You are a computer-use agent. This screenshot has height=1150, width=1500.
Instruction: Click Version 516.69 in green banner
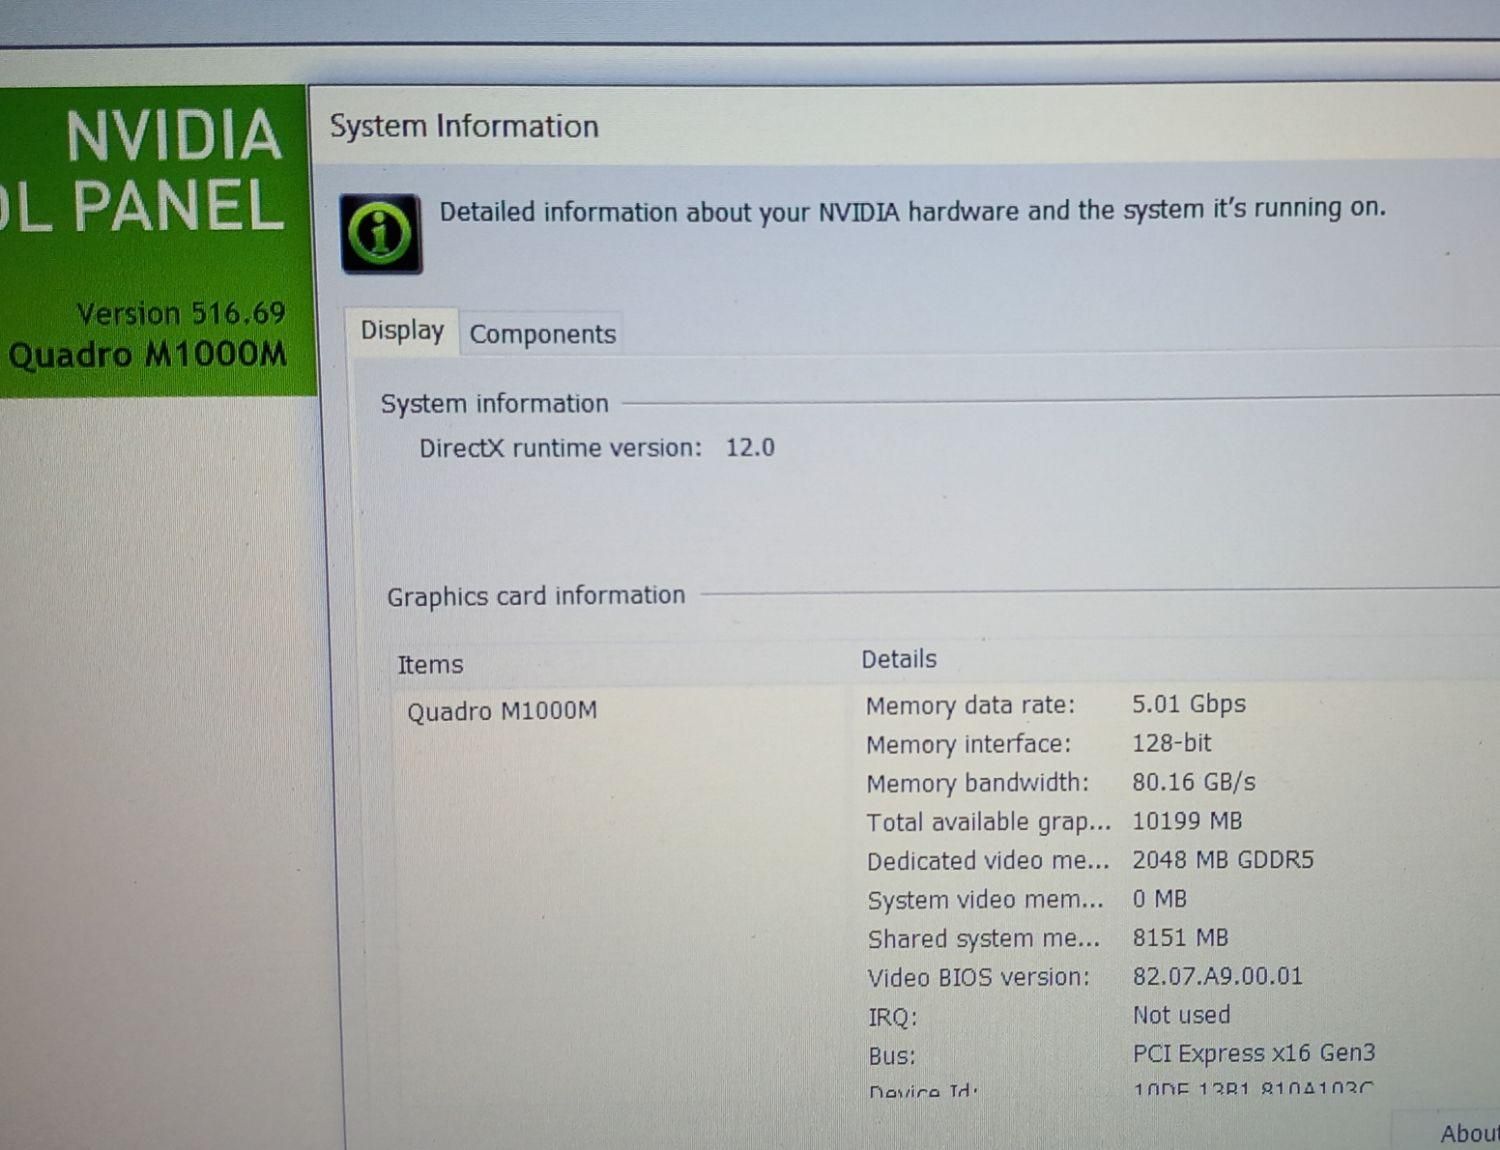click(x=181, y=314)
